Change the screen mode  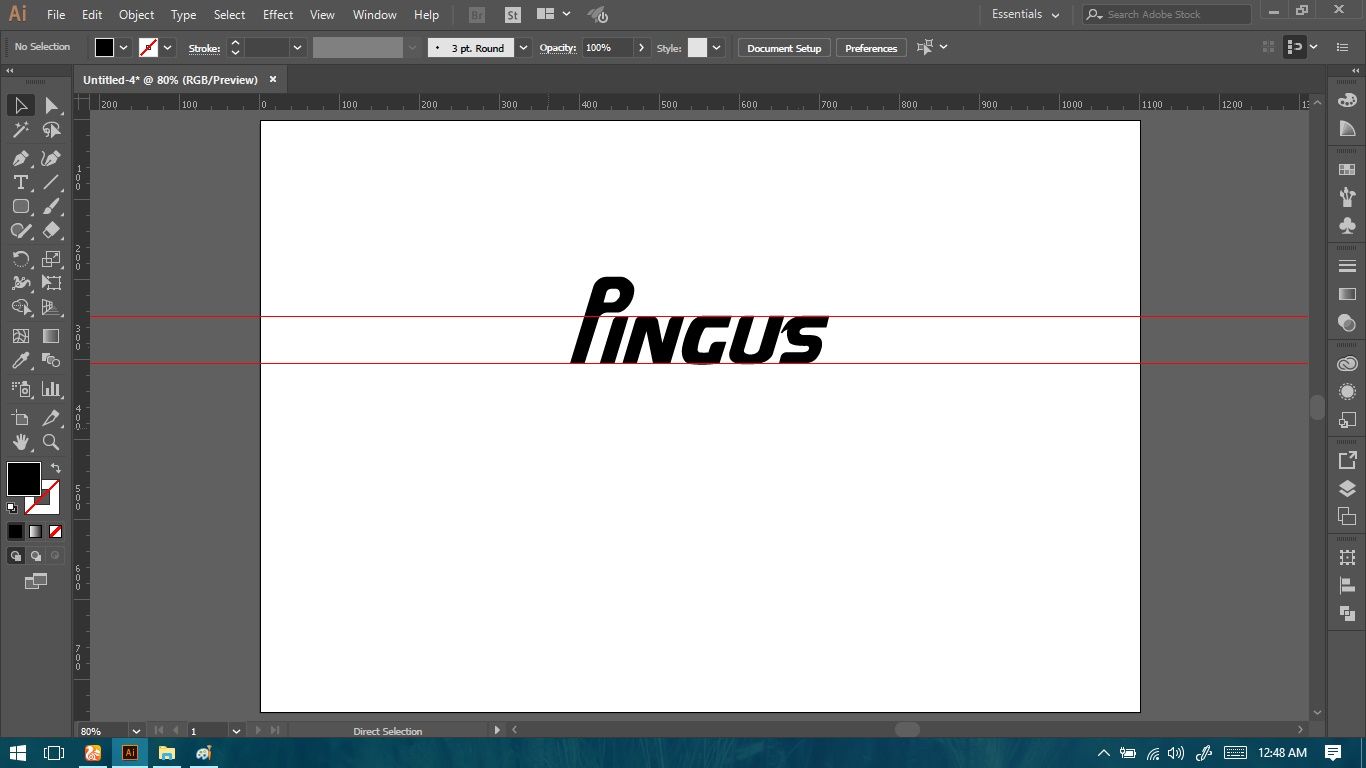click(x=36, y=581)
